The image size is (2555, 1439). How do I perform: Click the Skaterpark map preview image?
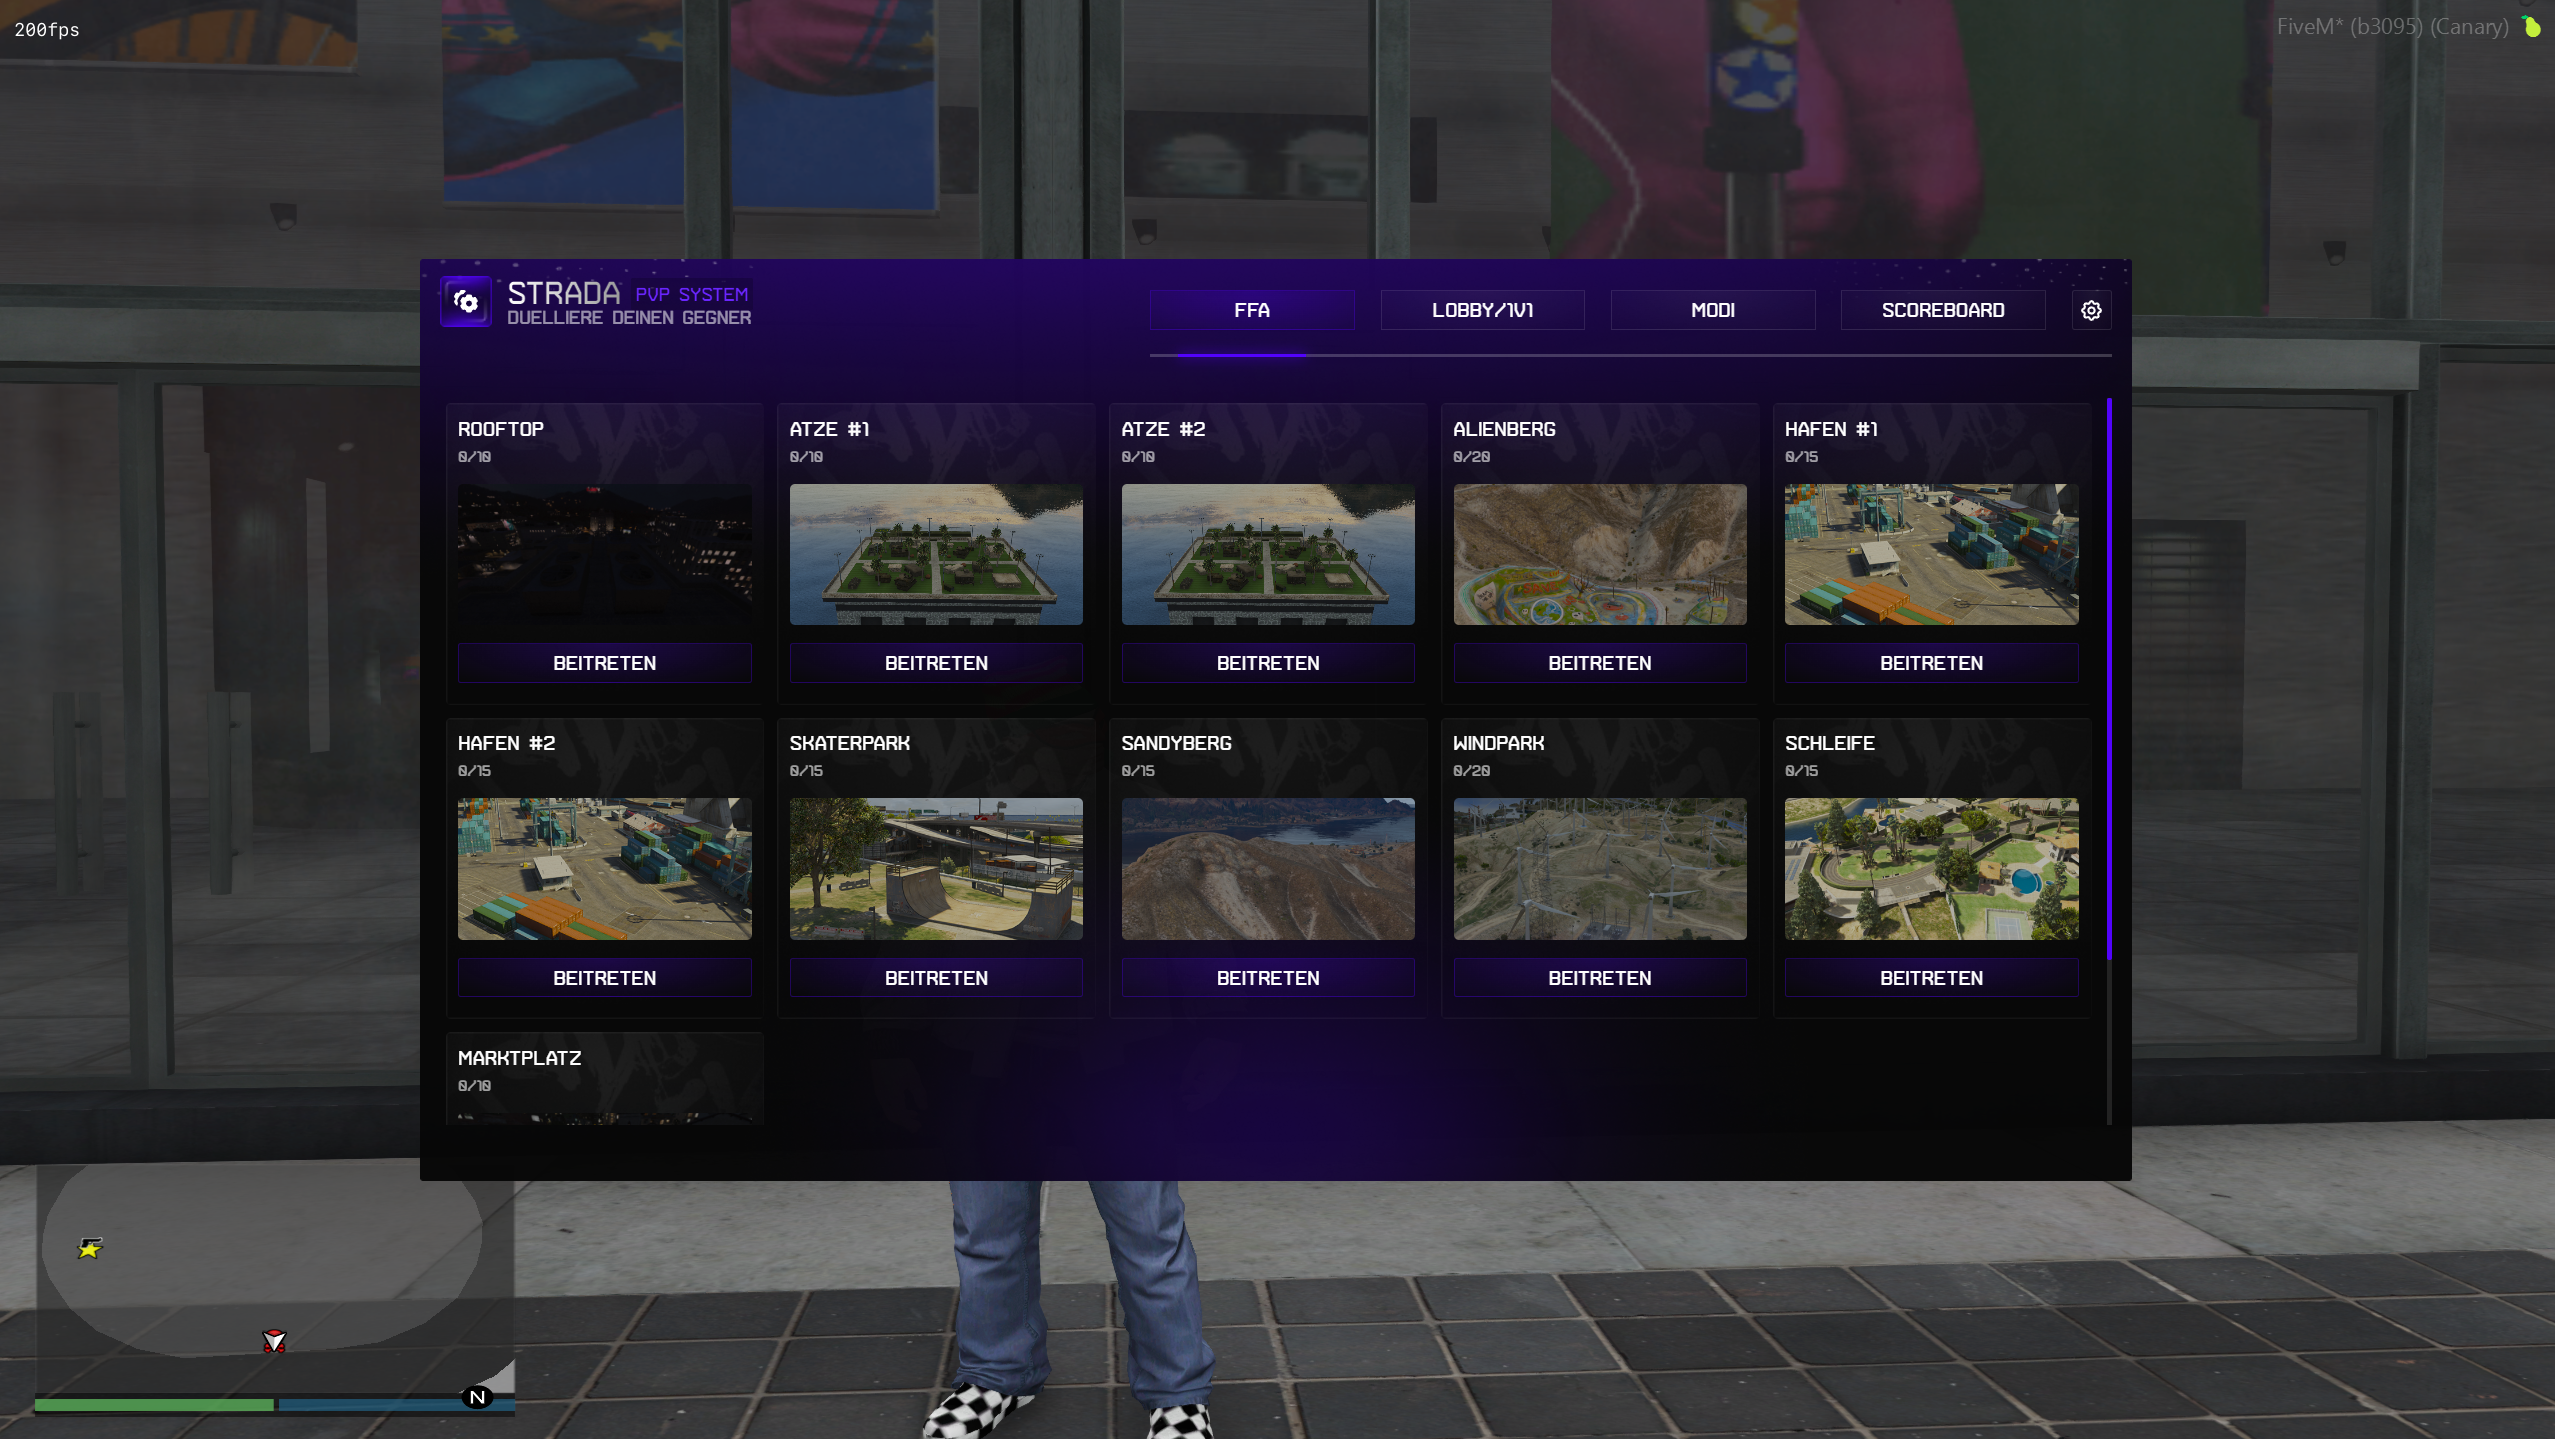(936, 869)
